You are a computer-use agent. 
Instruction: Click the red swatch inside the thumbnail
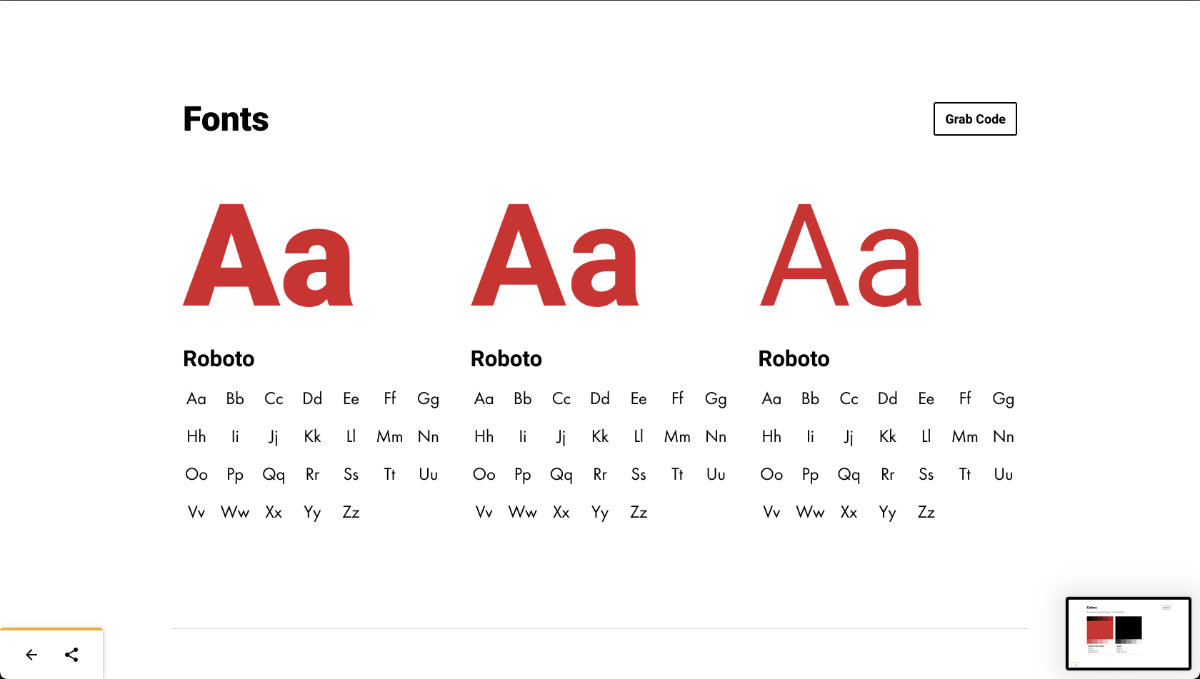[1099, 629]
